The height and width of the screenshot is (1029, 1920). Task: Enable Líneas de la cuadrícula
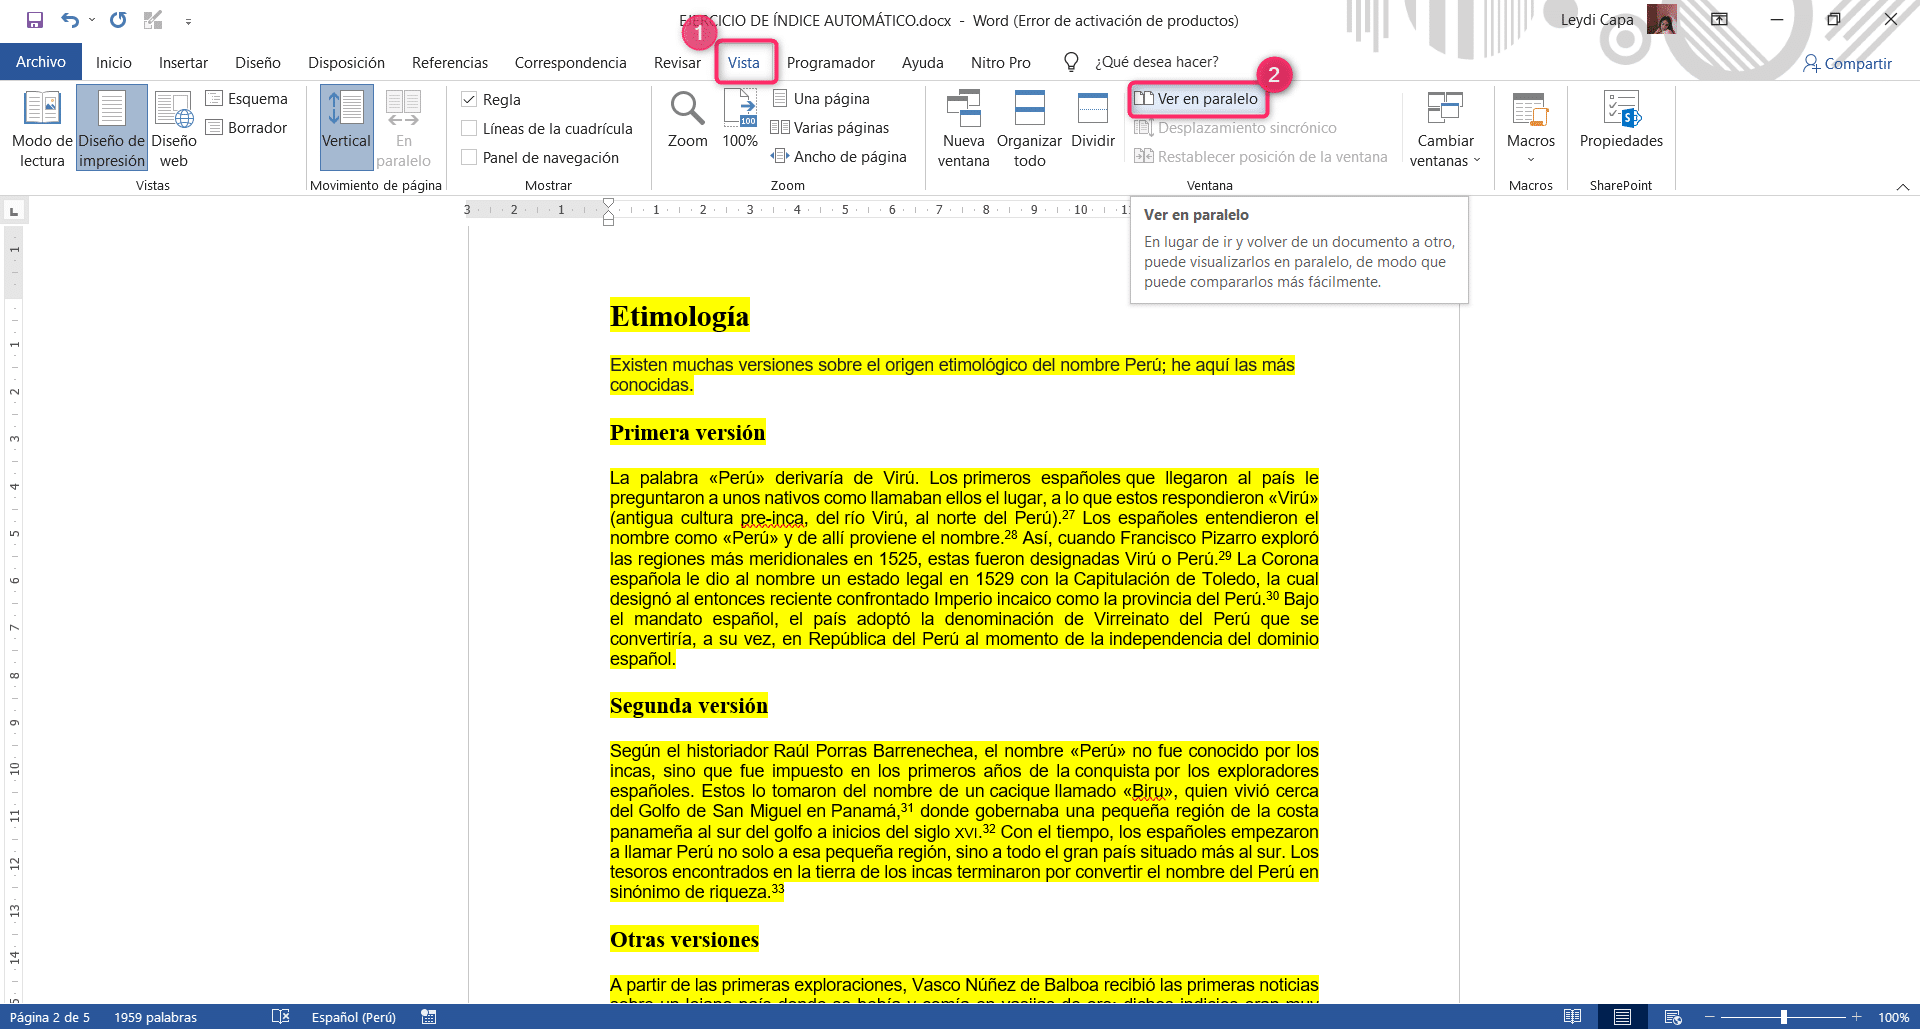pos(469,128)
